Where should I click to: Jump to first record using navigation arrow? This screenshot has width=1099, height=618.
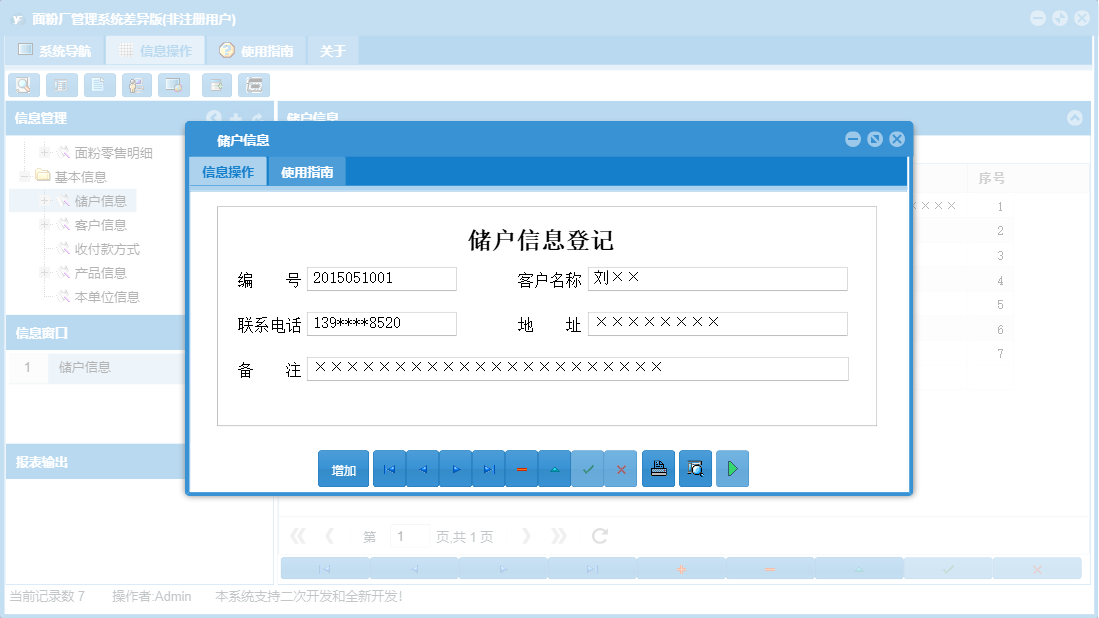(x=389, y=468)
